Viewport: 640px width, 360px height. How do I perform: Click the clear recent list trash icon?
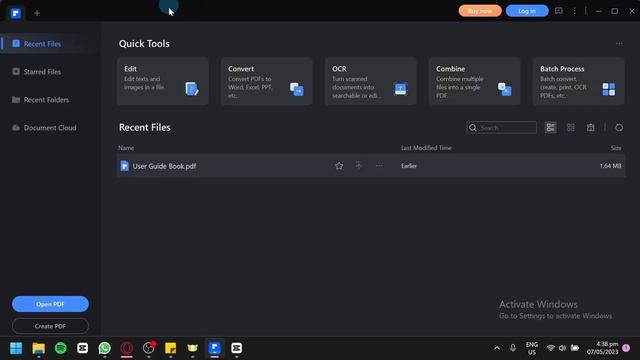click(591, 128)
